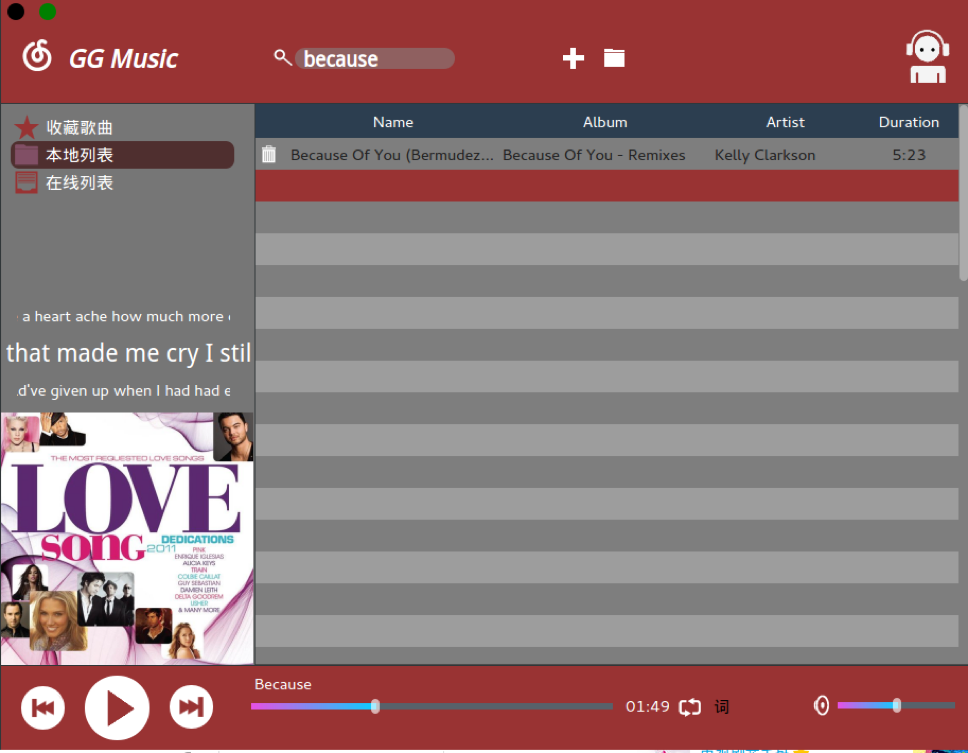Sort by the Album column header
This screenshot has width=968, height=753.
point(605,122)
